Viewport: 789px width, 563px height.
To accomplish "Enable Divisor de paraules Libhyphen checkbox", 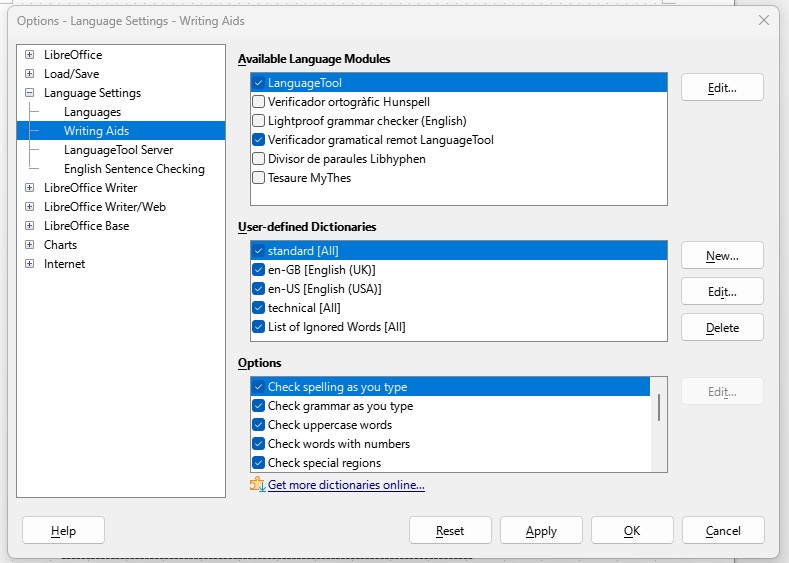I will [259, 159].
